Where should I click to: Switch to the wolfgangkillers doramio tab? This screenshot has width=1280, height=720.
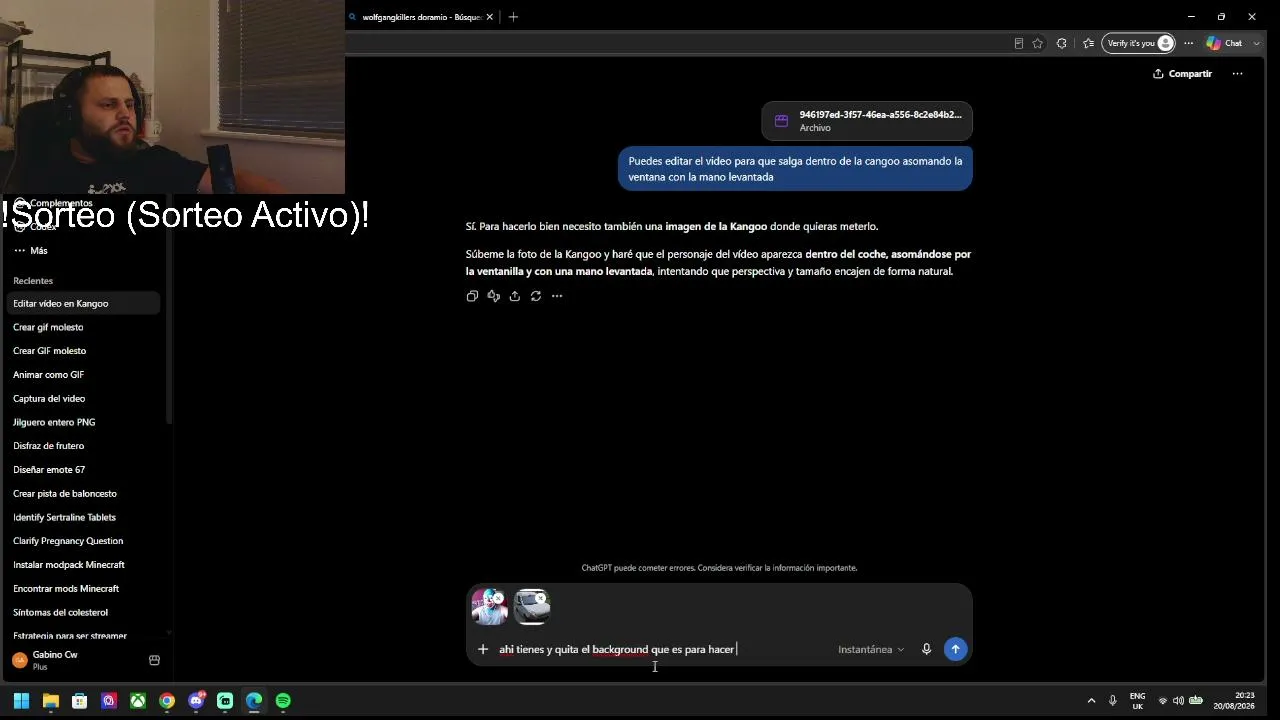[422, 17]
